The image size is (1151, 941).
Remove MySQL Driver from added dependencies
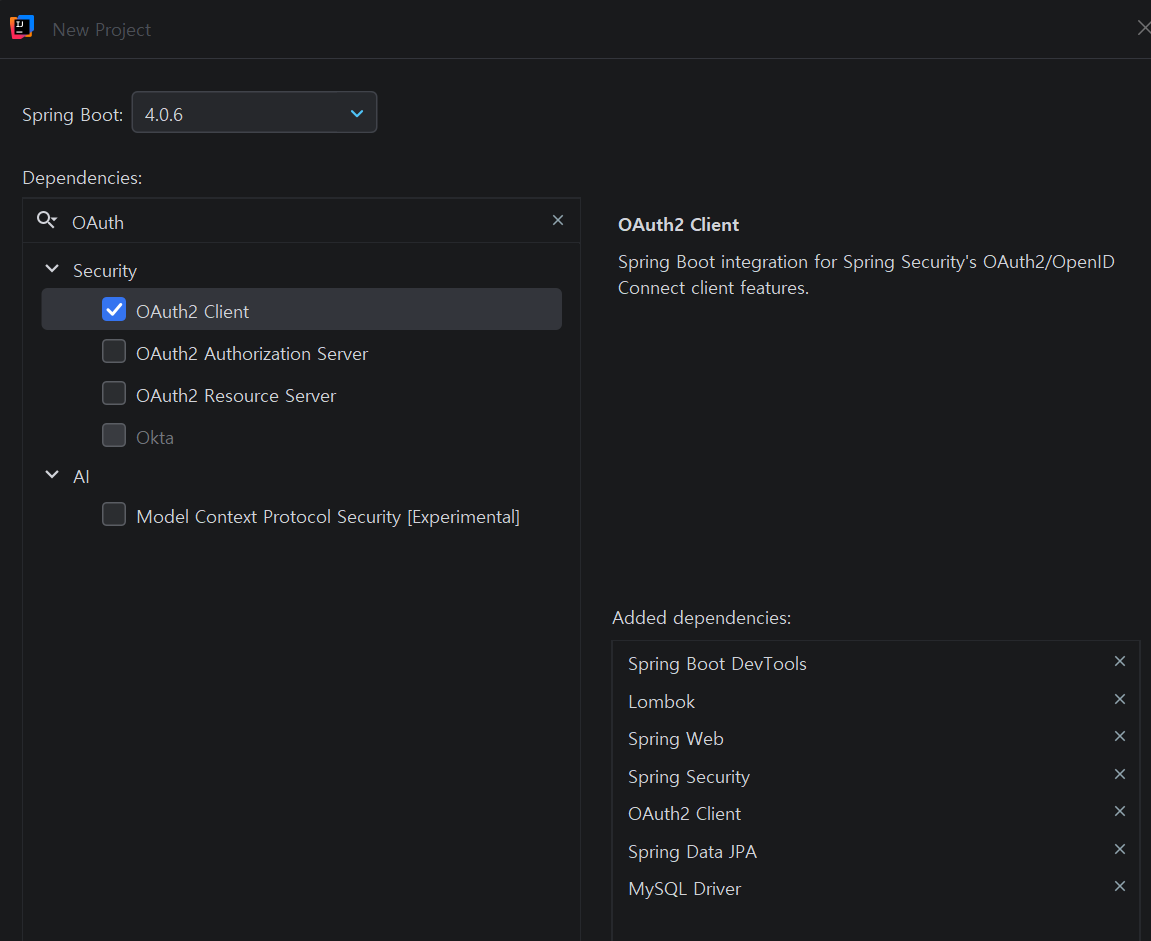point(1119,886)
